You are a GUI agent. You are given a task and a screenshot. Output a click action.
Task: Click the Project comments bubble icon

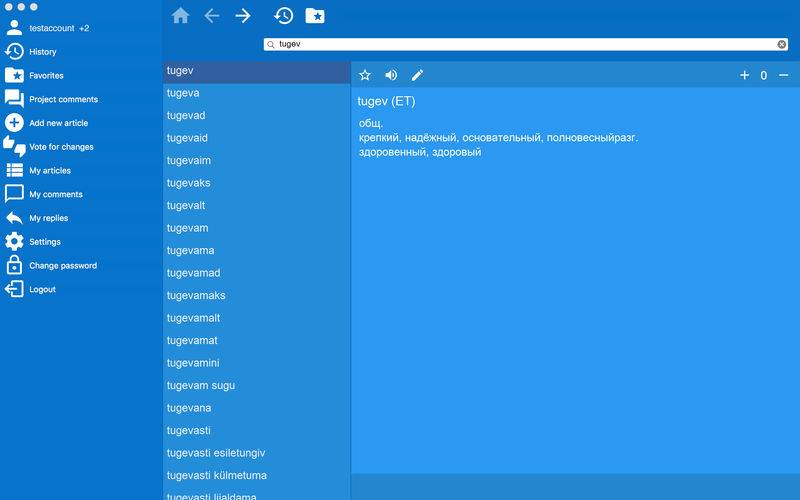tap(14, 99)
